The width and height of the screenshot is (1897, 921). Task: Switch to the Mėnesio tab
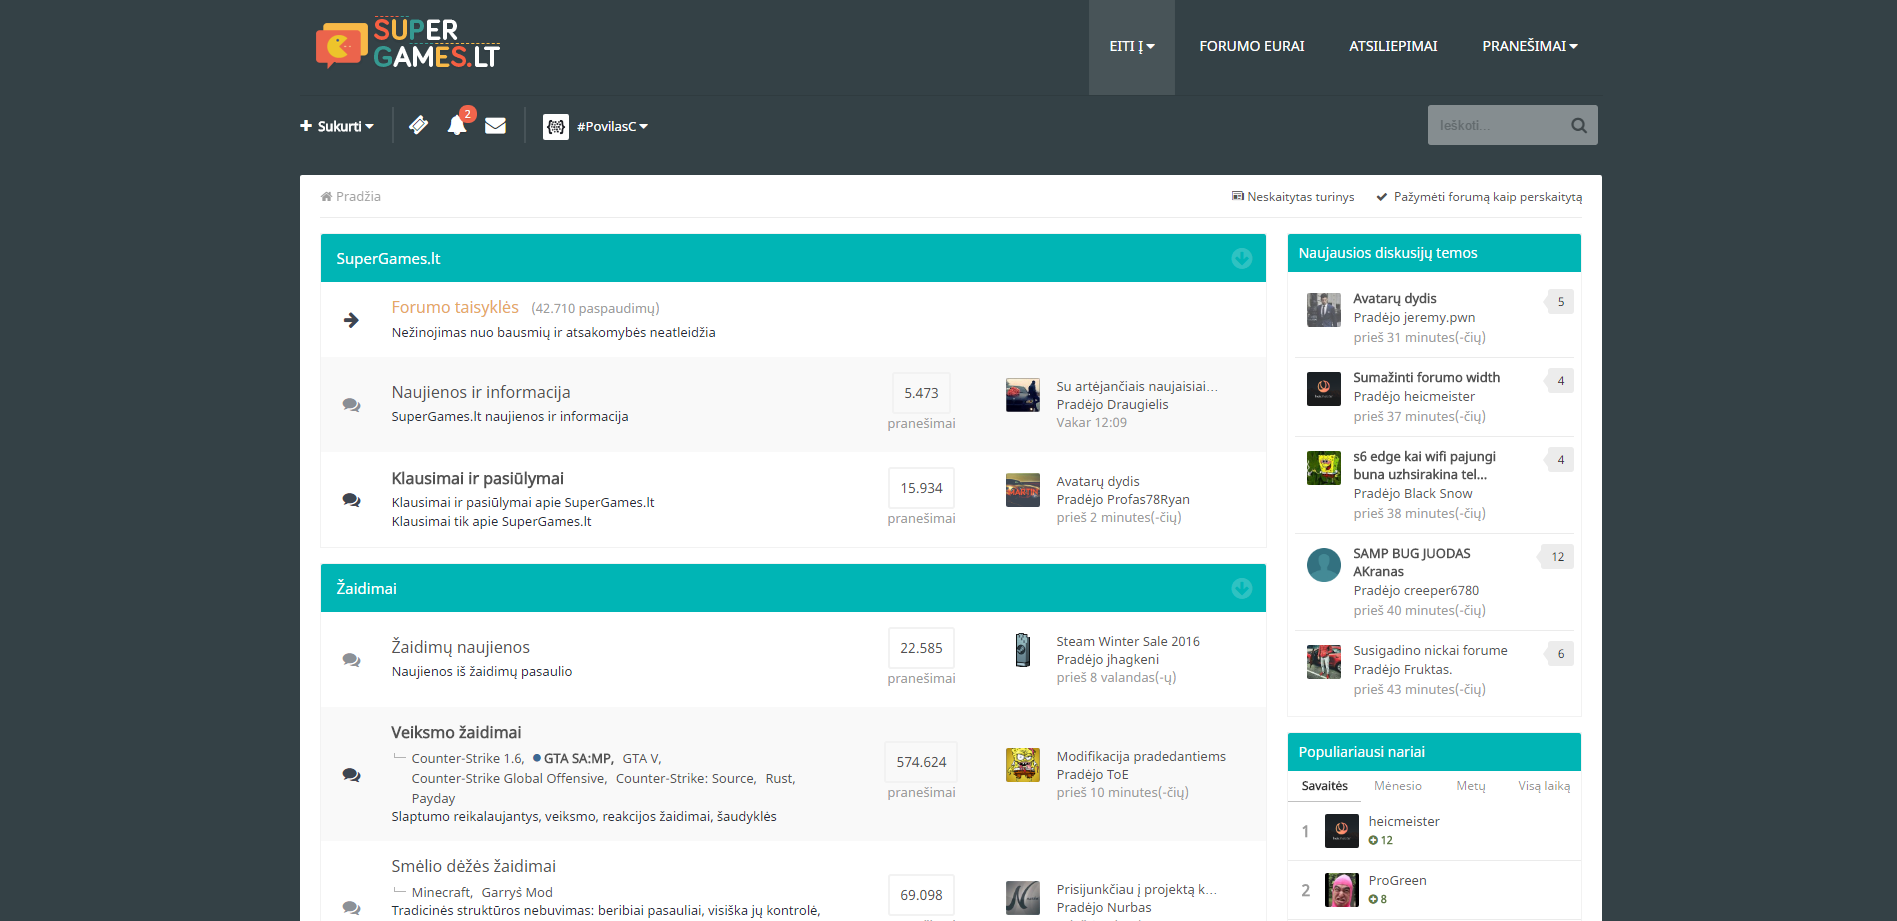(1397, 786)
